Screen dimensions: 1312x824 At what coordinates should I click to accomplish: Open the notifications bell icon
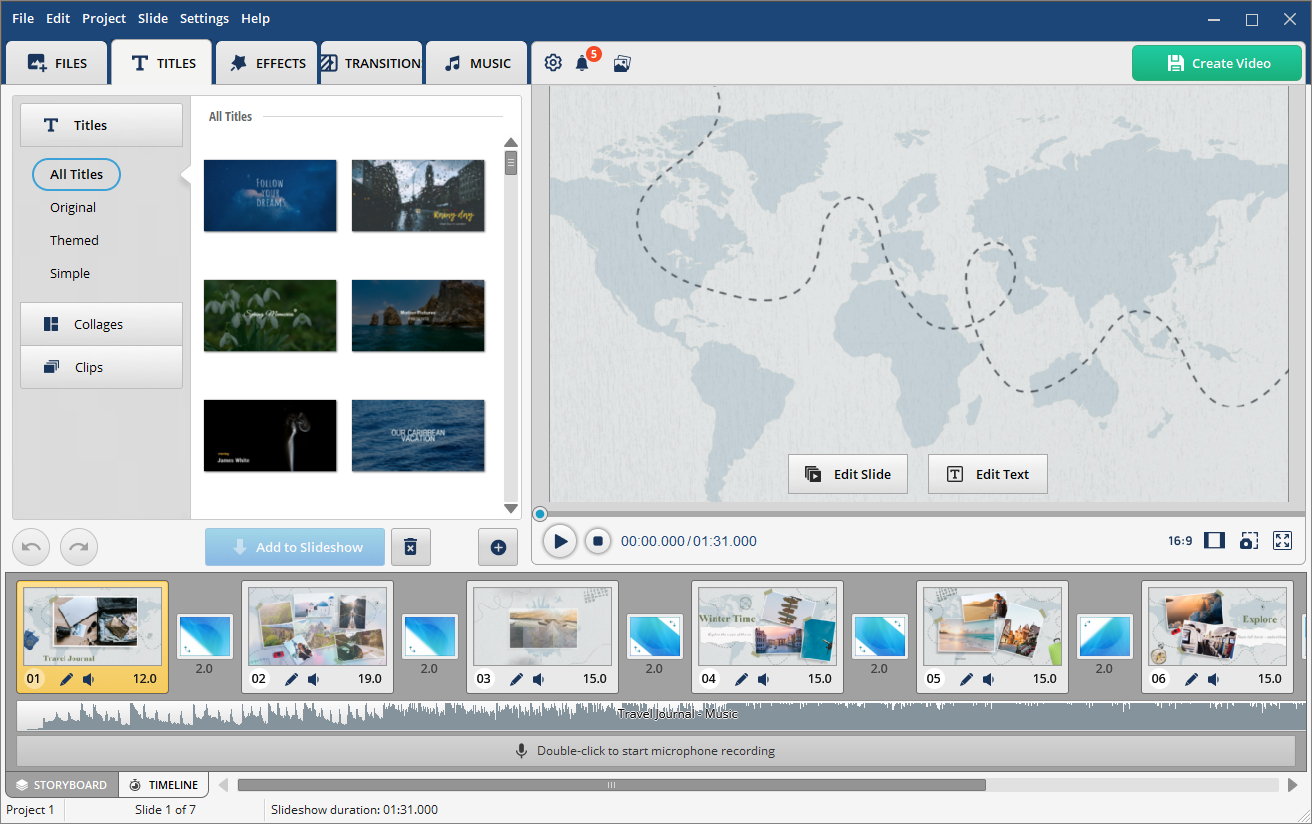pos(582,63)
